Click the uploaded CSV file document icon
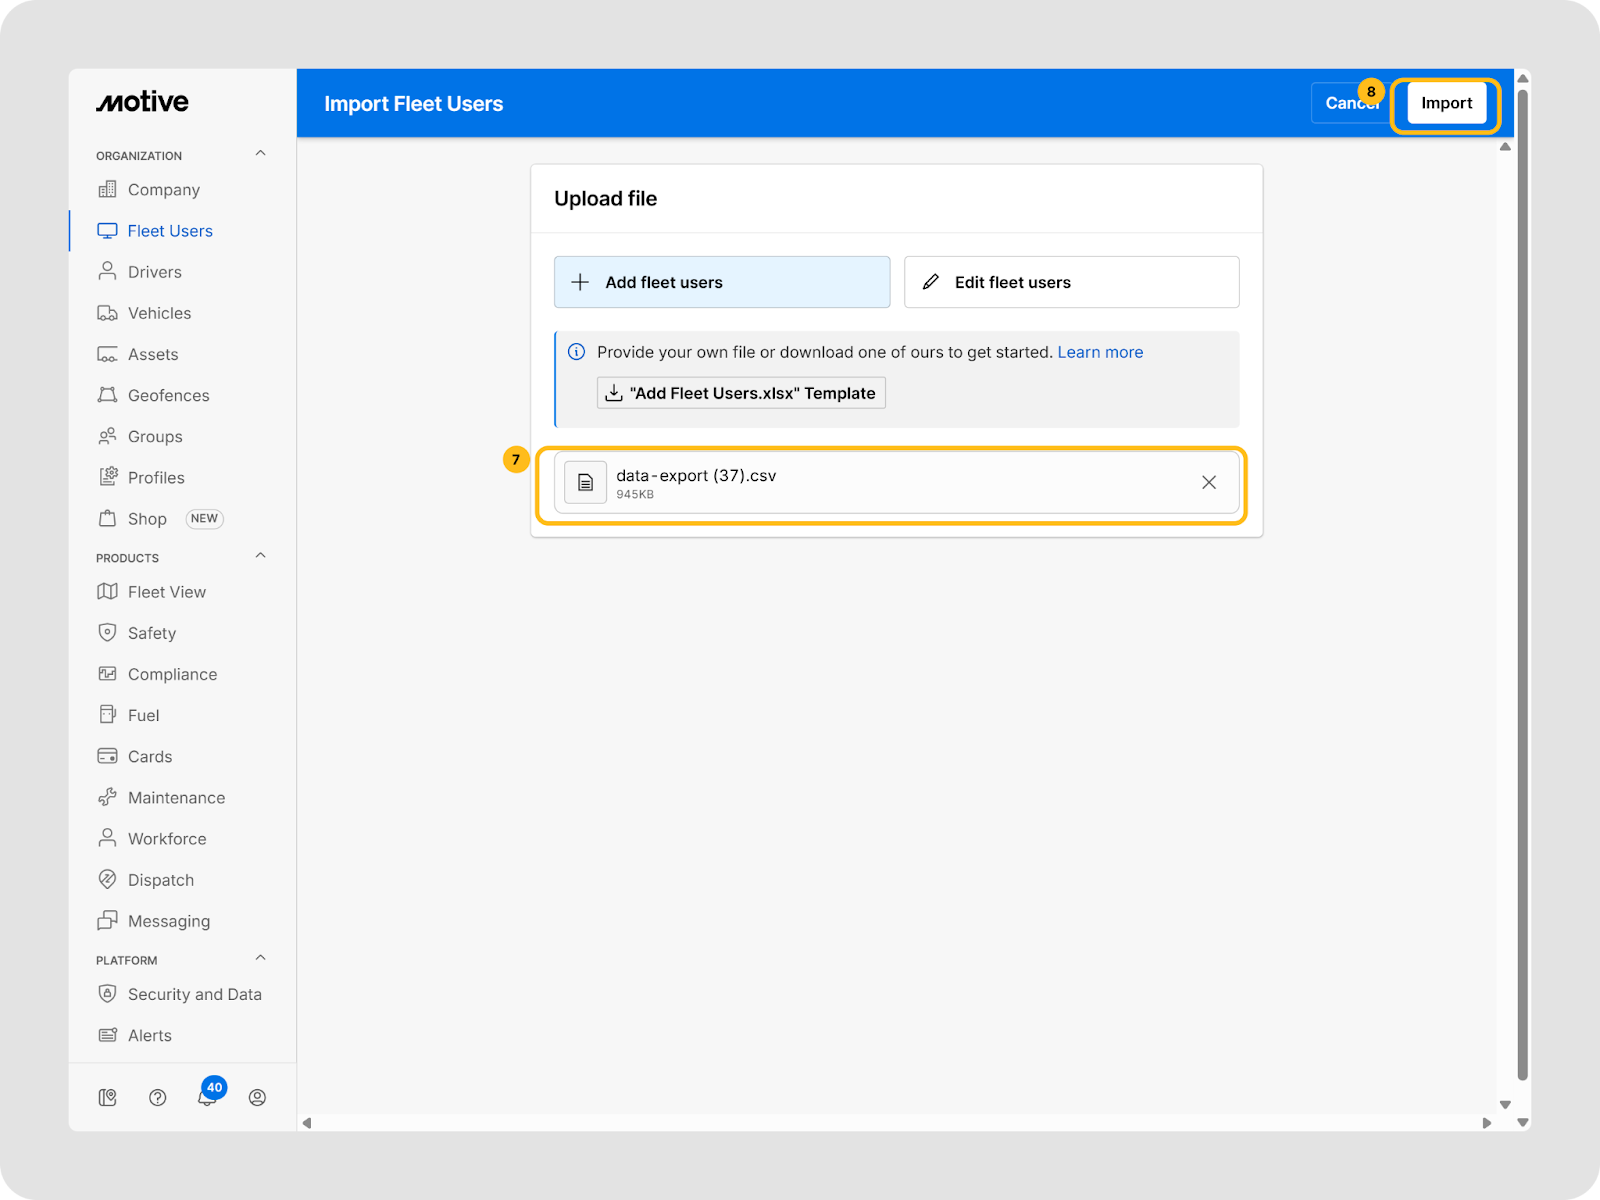 (586, 483)
